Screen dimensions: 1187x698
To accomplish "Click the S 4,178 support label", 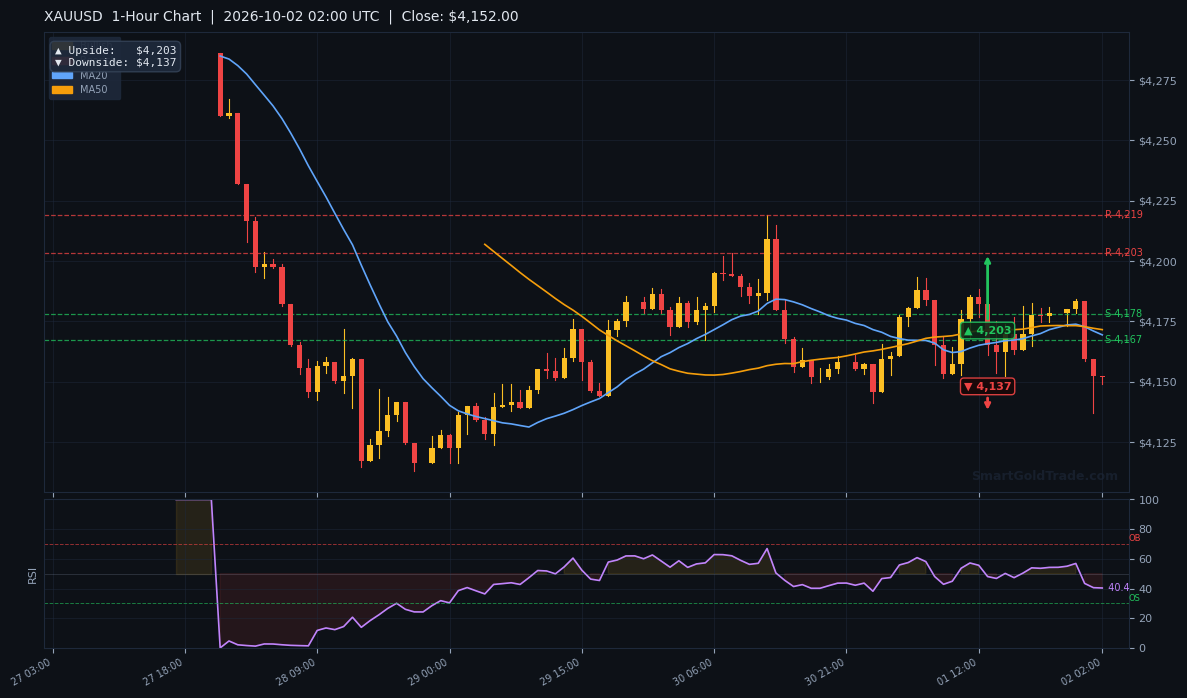I will point(1123,313).
